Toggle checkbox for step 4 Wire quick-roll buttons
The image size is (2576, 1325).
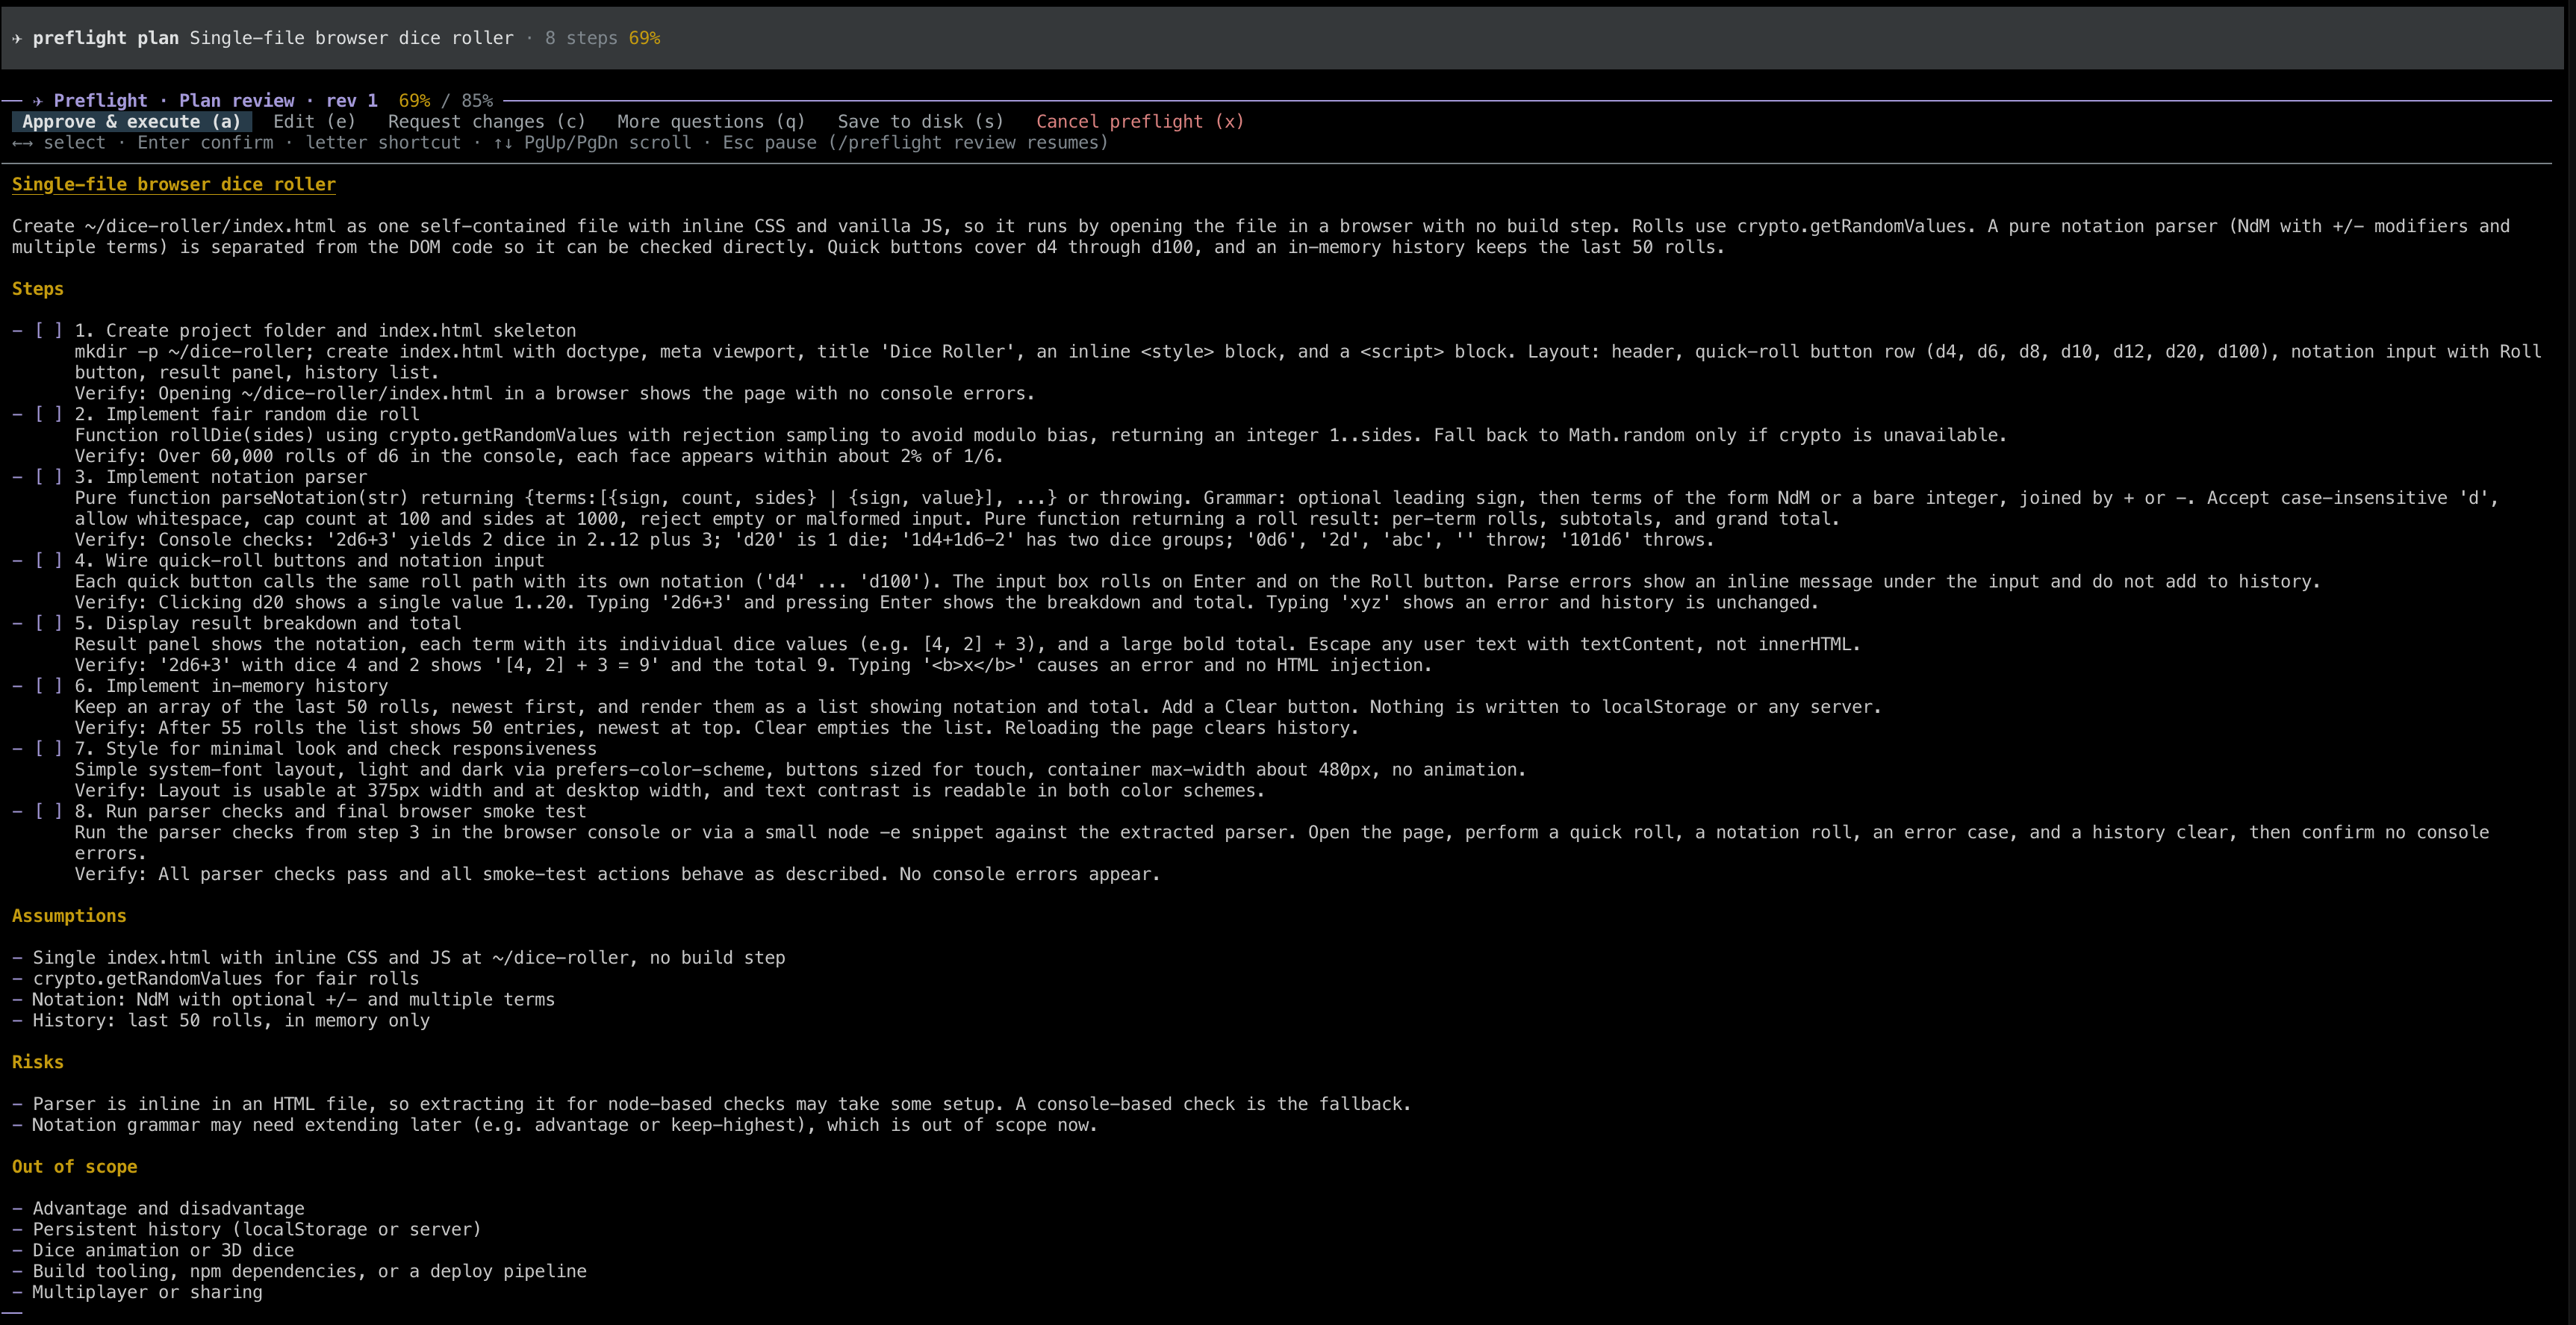tap(48, 560)
